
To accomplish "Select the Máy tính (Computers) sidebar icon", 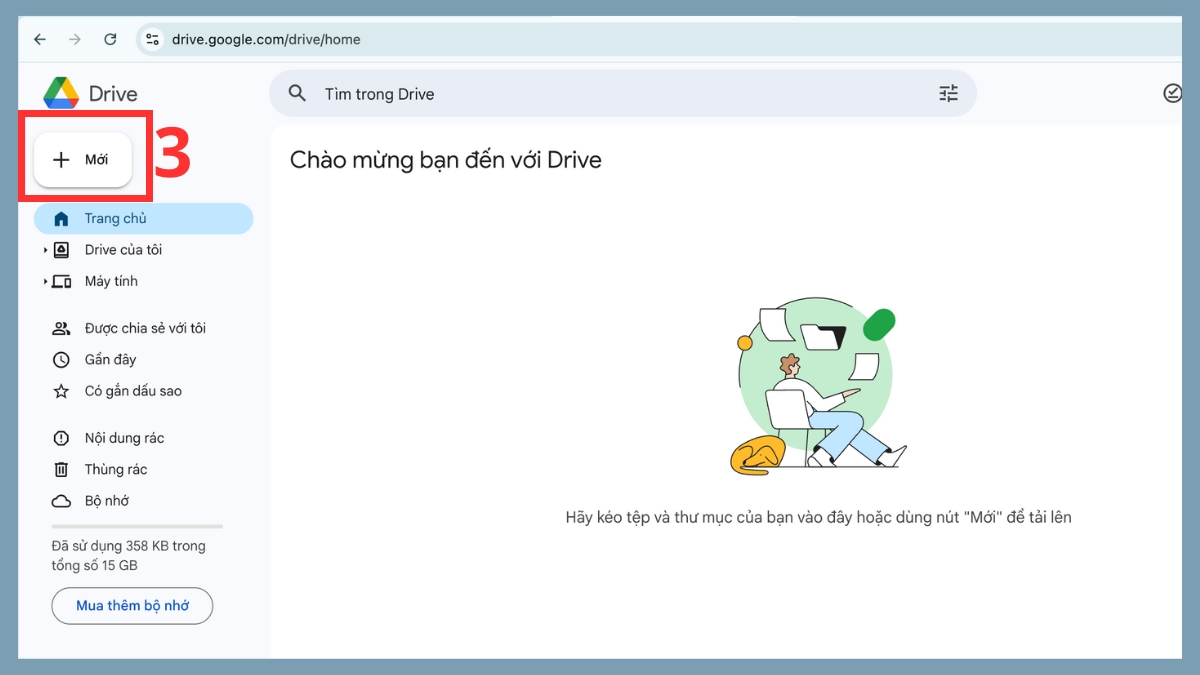I will pyautogui.click(x=62, y=281).
